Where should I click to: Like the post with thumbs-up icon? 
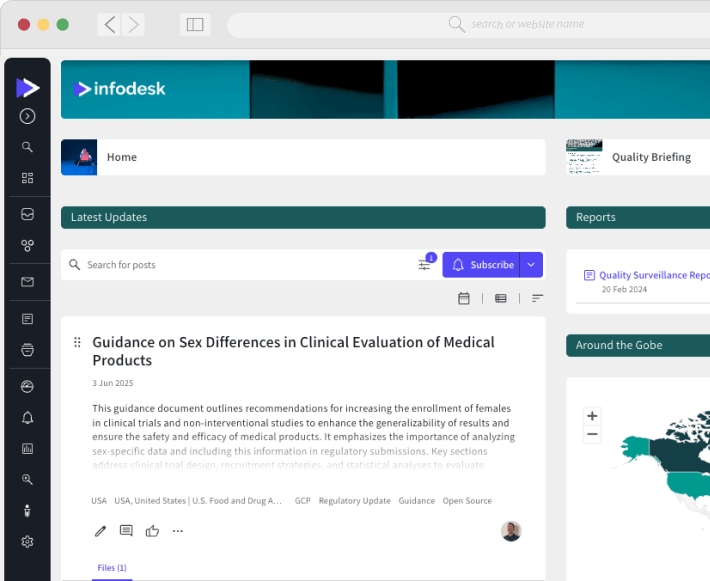(x=152, y=531)
